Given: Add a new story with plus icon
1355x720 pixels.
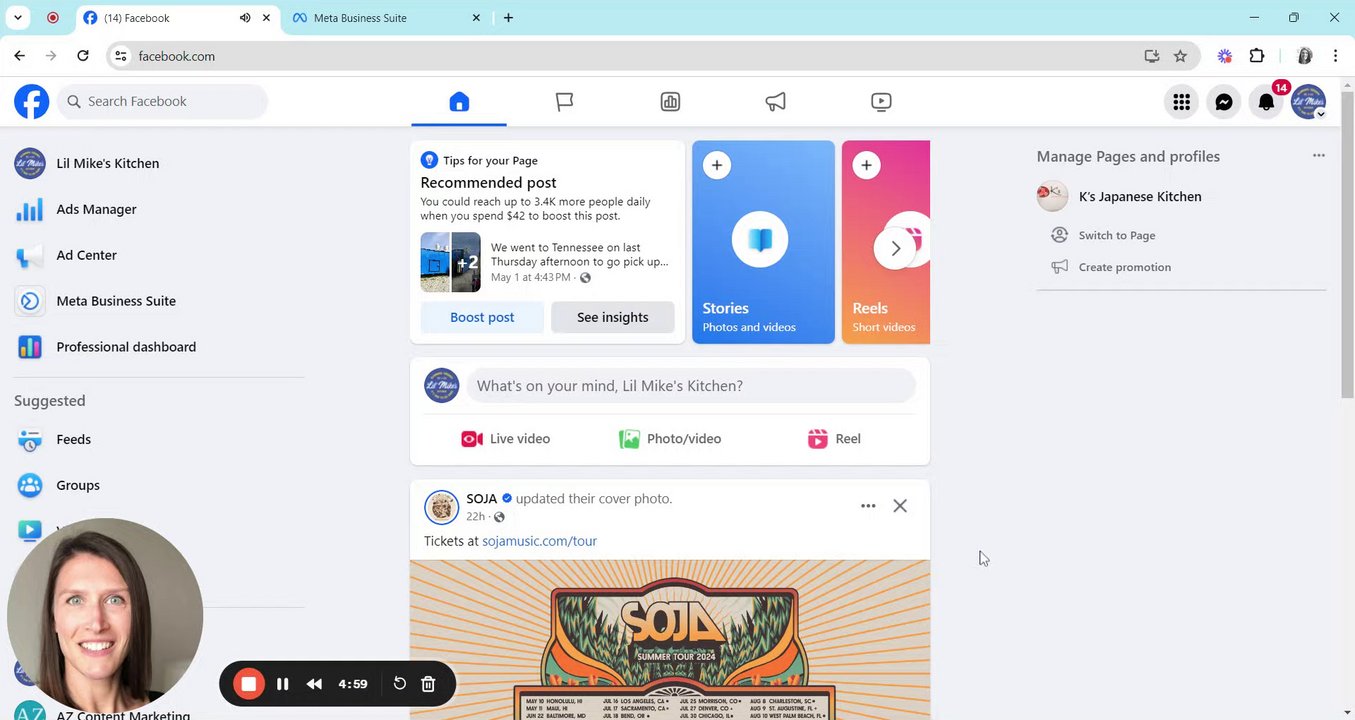Looking at the screenshot, I should click(x=716, y=165).
